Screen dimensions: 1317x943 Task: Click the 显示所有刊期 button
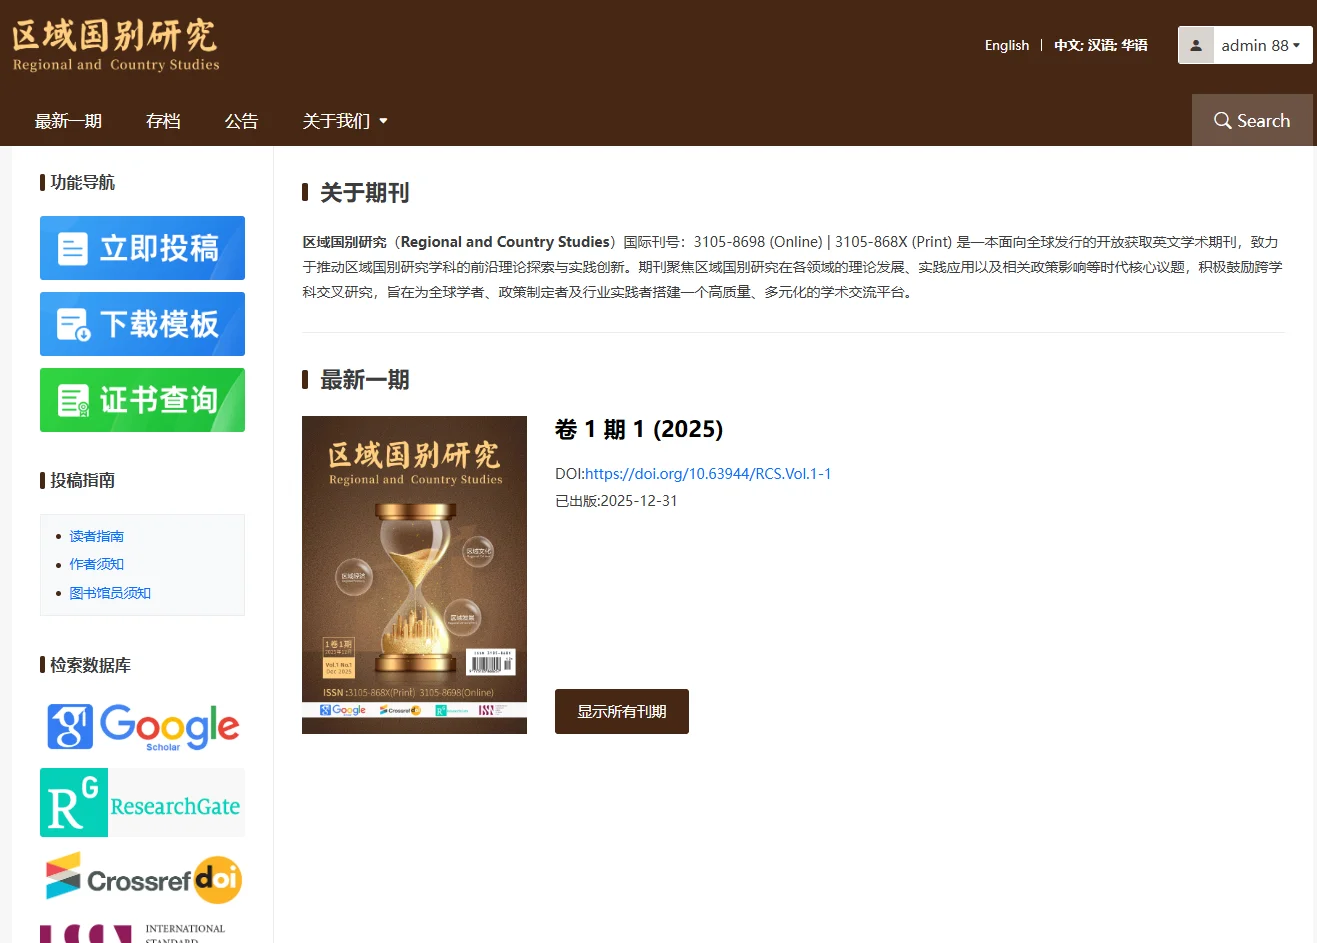[x=622, y=711]
